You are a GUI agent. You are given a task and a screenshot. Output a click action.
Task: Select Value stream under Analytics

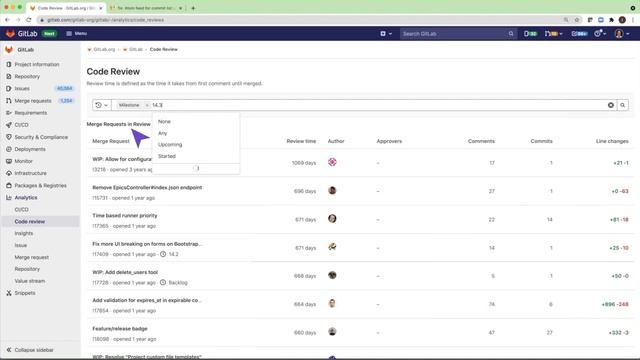coord(29,281)
